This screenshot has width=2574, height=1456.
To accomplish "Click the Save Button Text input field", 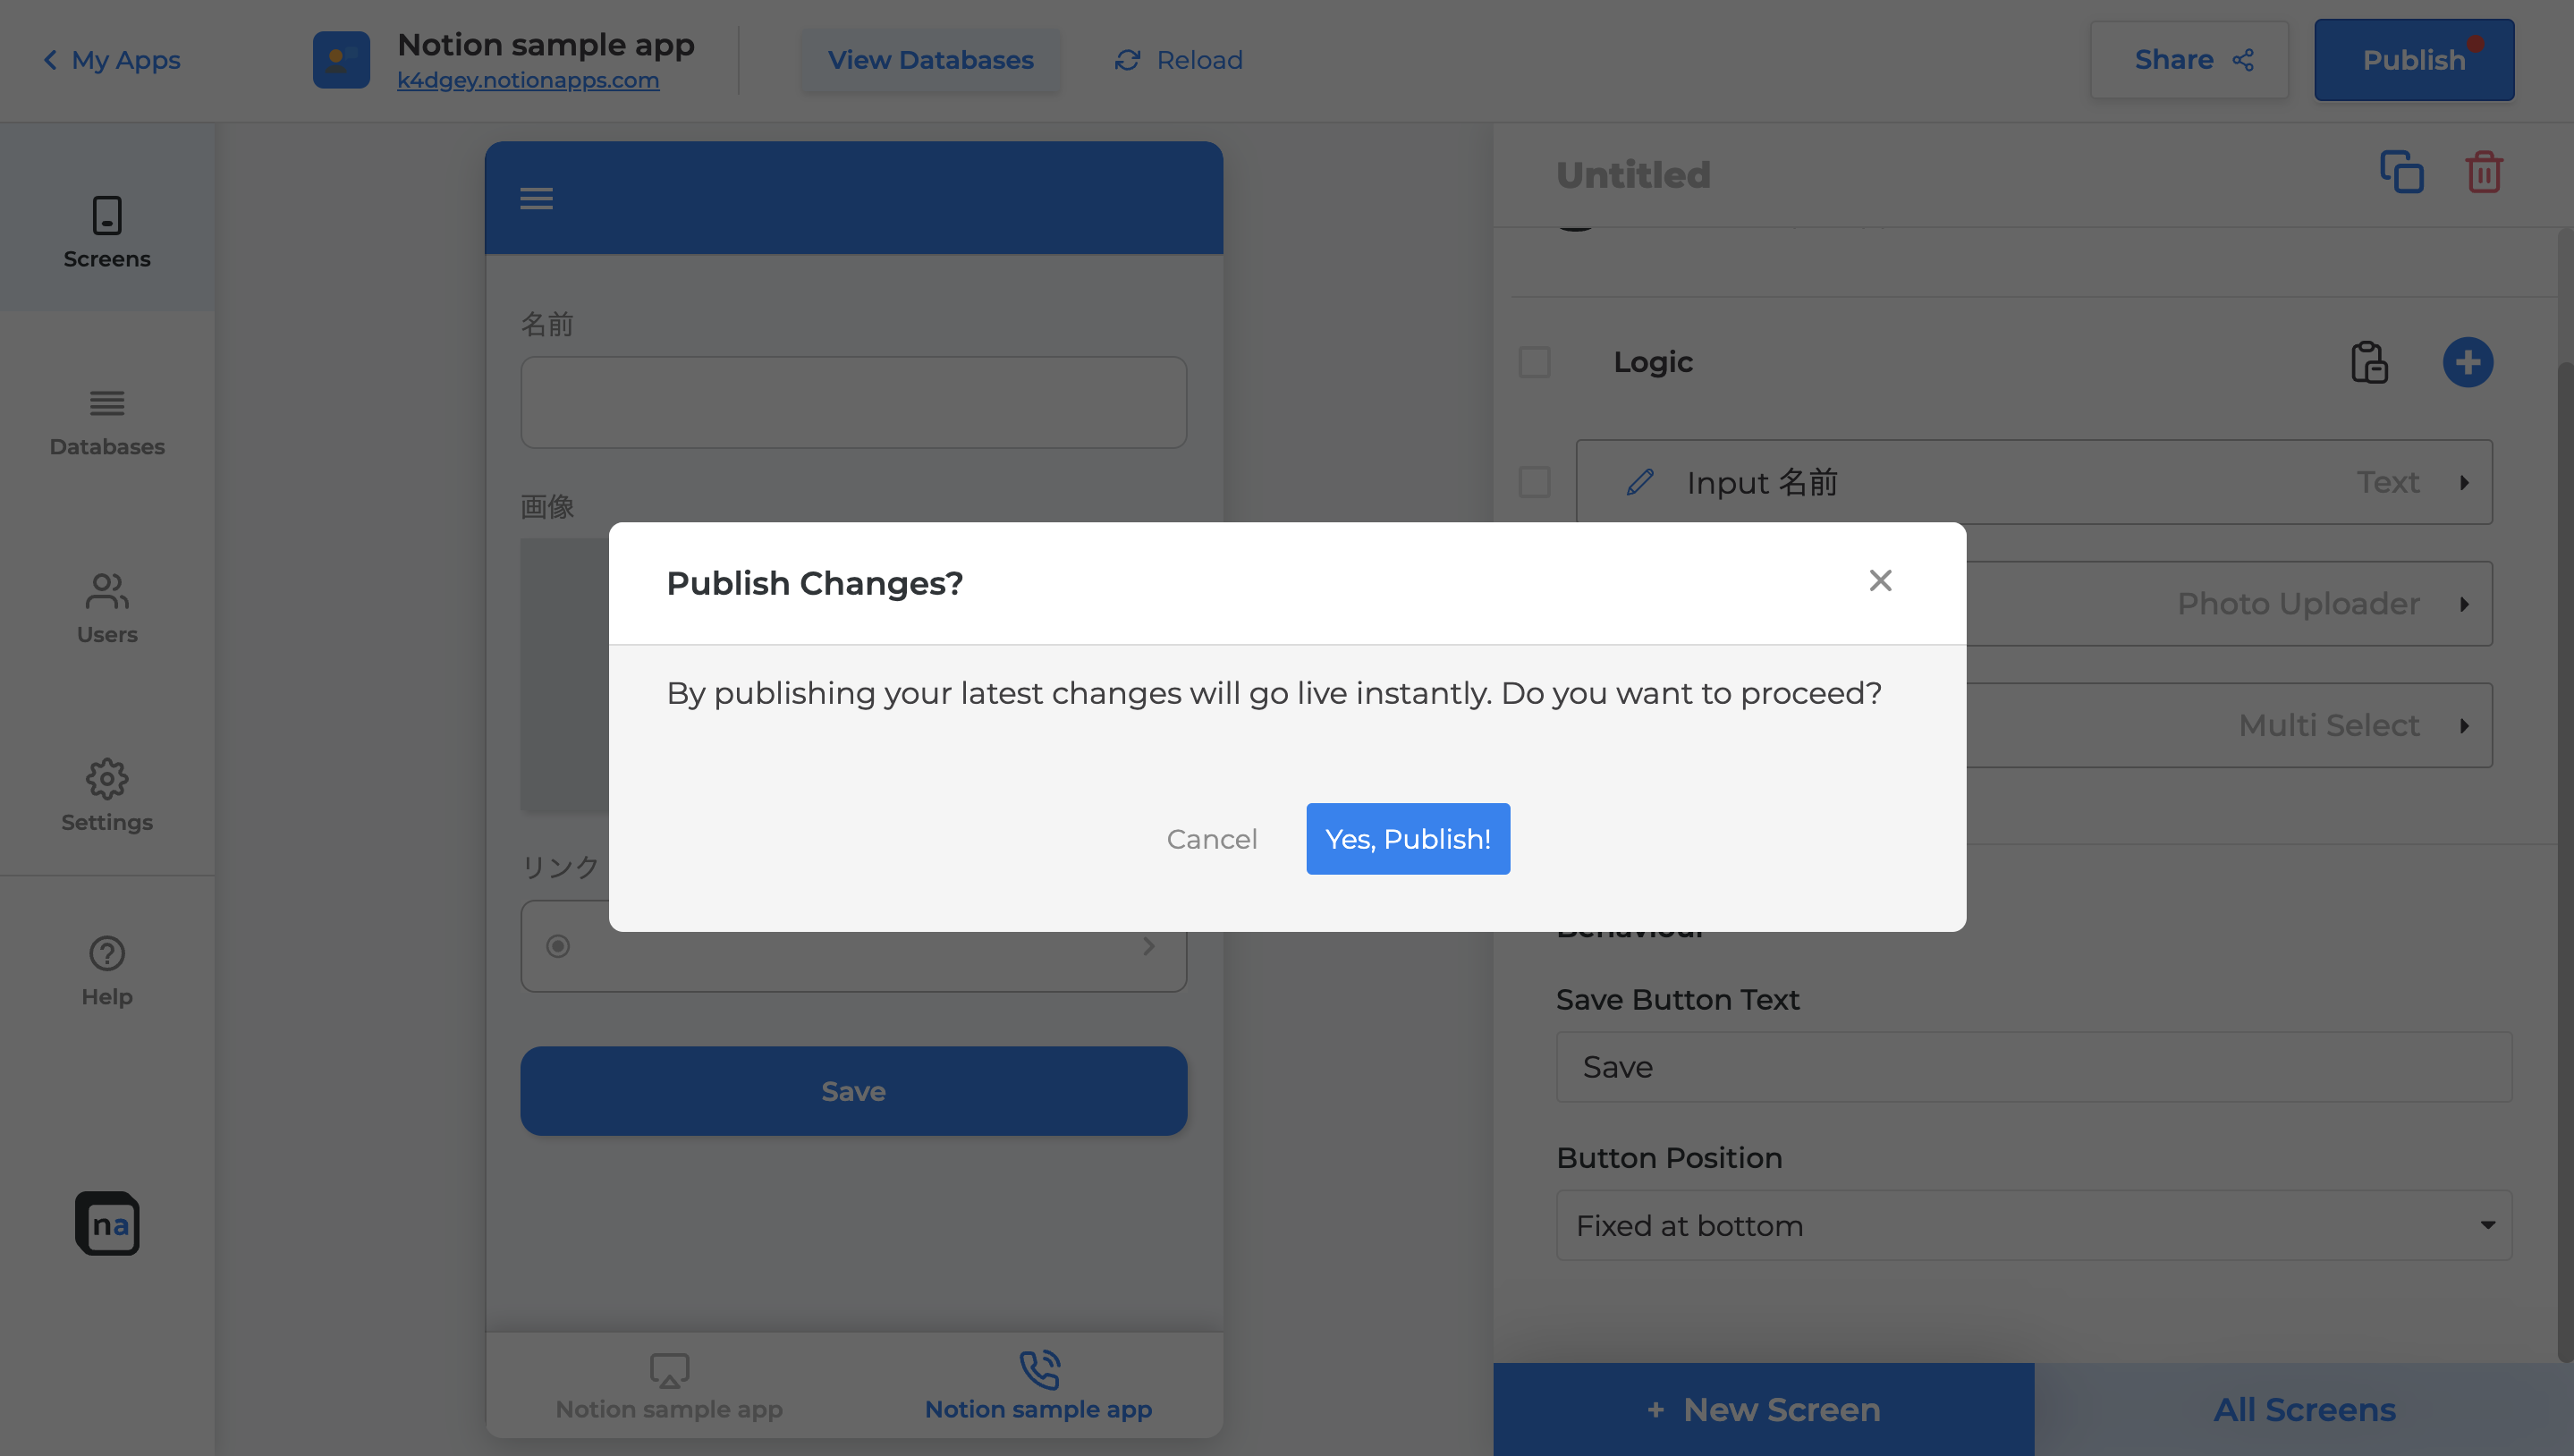I will (2033, 1067).
